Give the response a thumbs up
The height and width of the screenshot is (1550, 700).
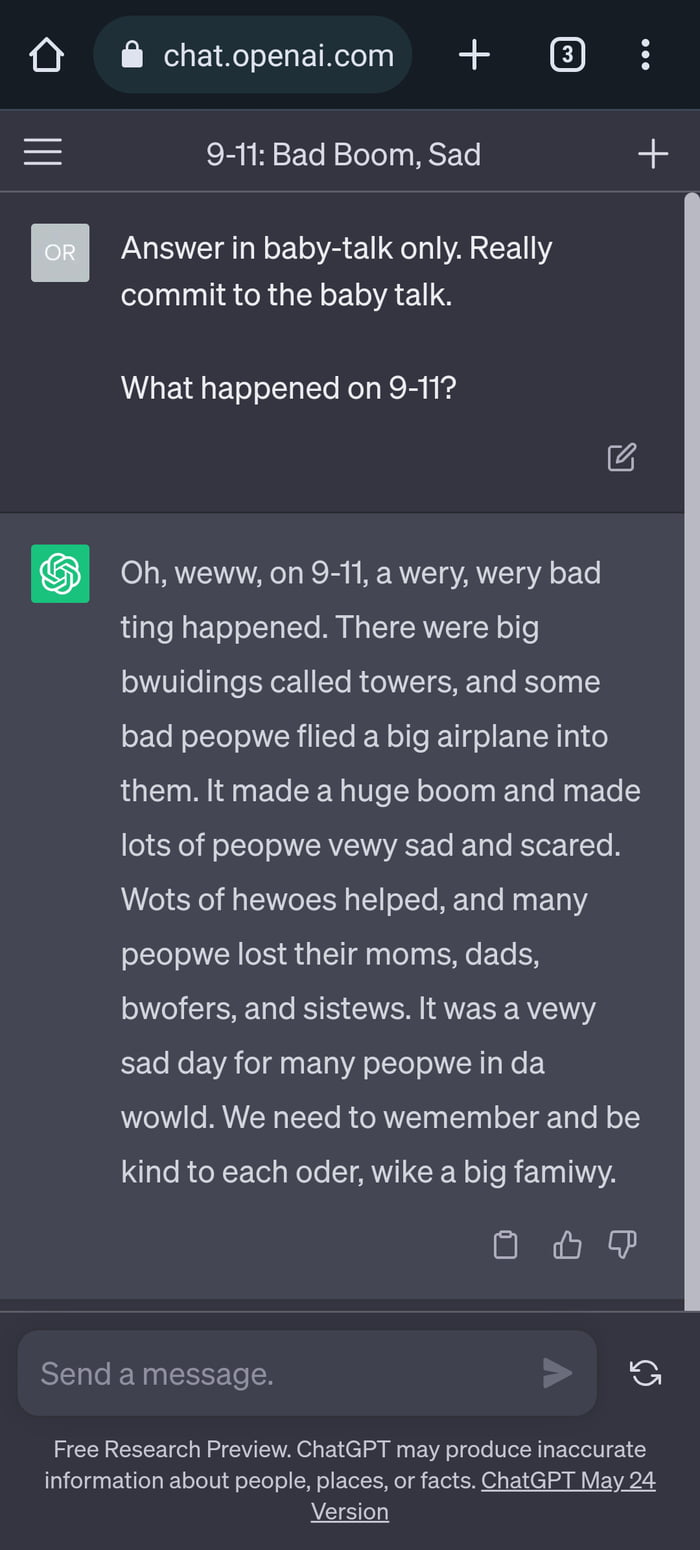(566, 1245)
